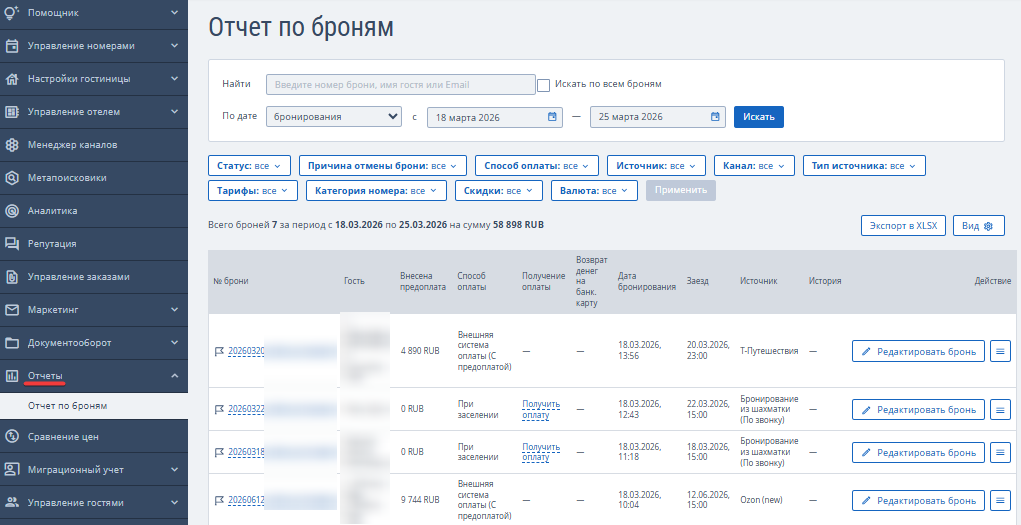Click the flag icon of the first booking
Screen dimensions: 1021x525
tap(219, 351)
